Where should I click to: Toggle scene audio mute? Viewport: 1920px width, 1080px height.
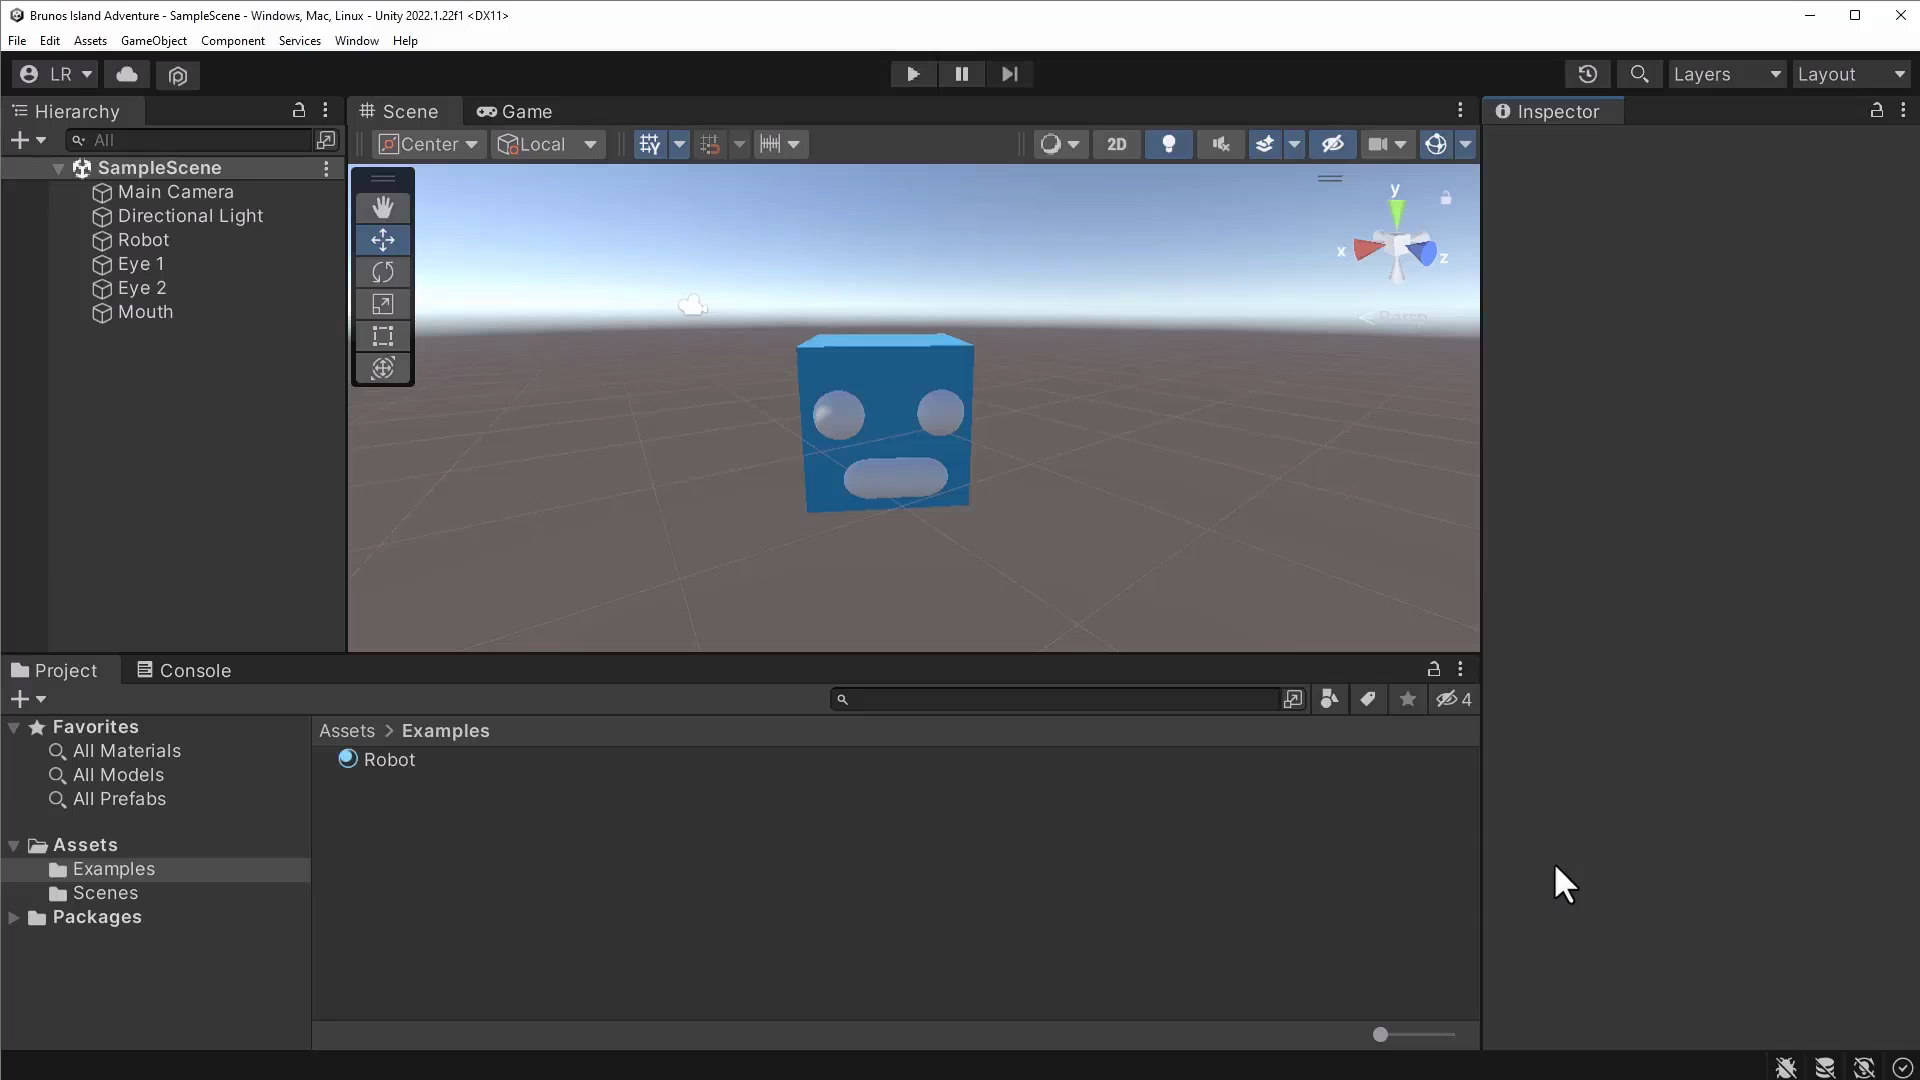click(x=1221, y=144)
